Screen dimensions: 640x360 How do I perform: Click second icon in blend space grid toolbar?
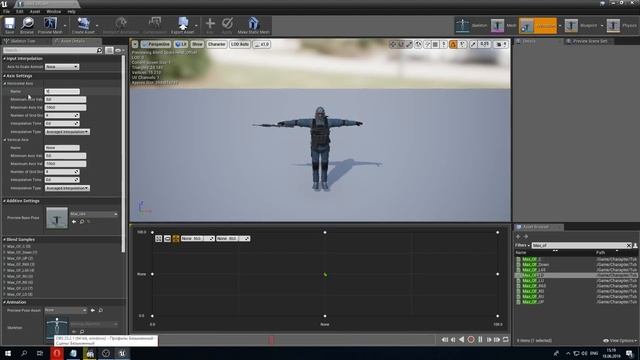[x=167, y=238]
